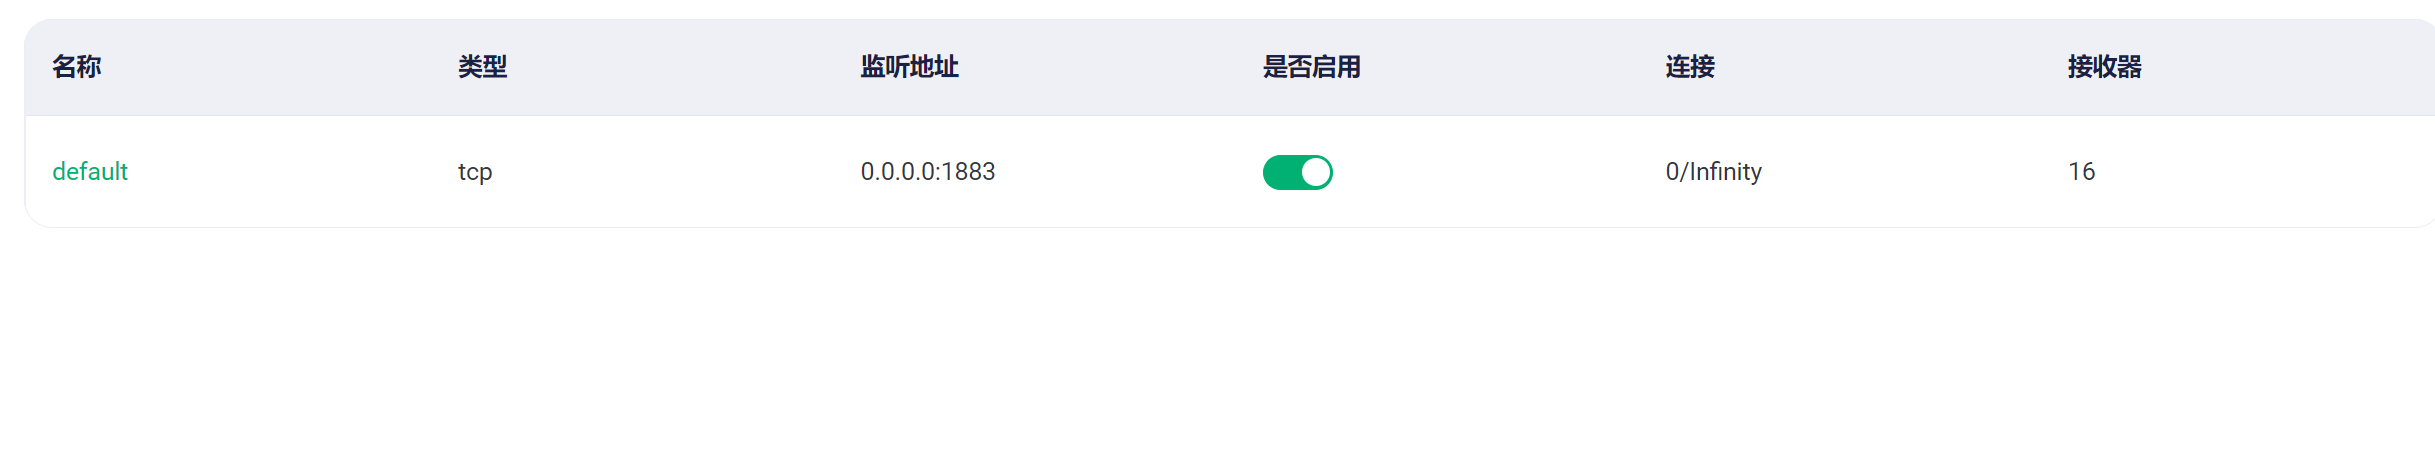Click the 是否启用 column header
The width and height of the screenshot is (2435, 456).
click(1312, 67)
